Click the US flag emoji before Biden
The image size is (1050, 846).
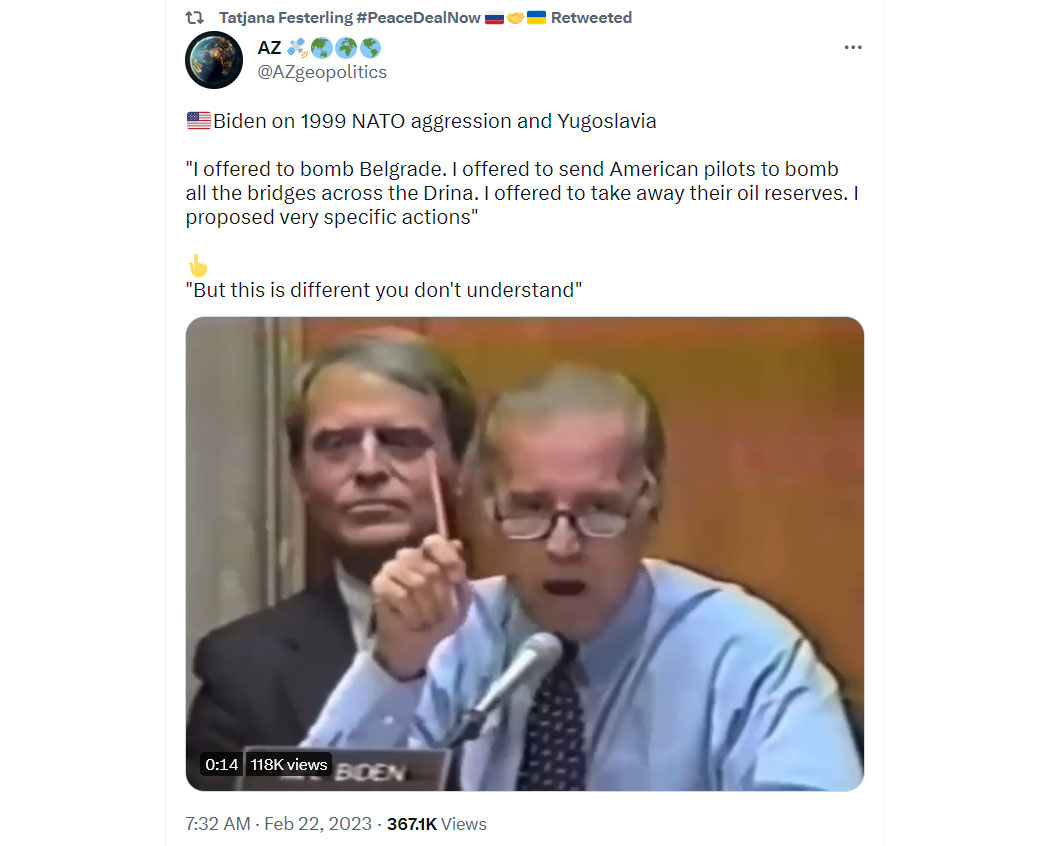(x=199, y=121)
